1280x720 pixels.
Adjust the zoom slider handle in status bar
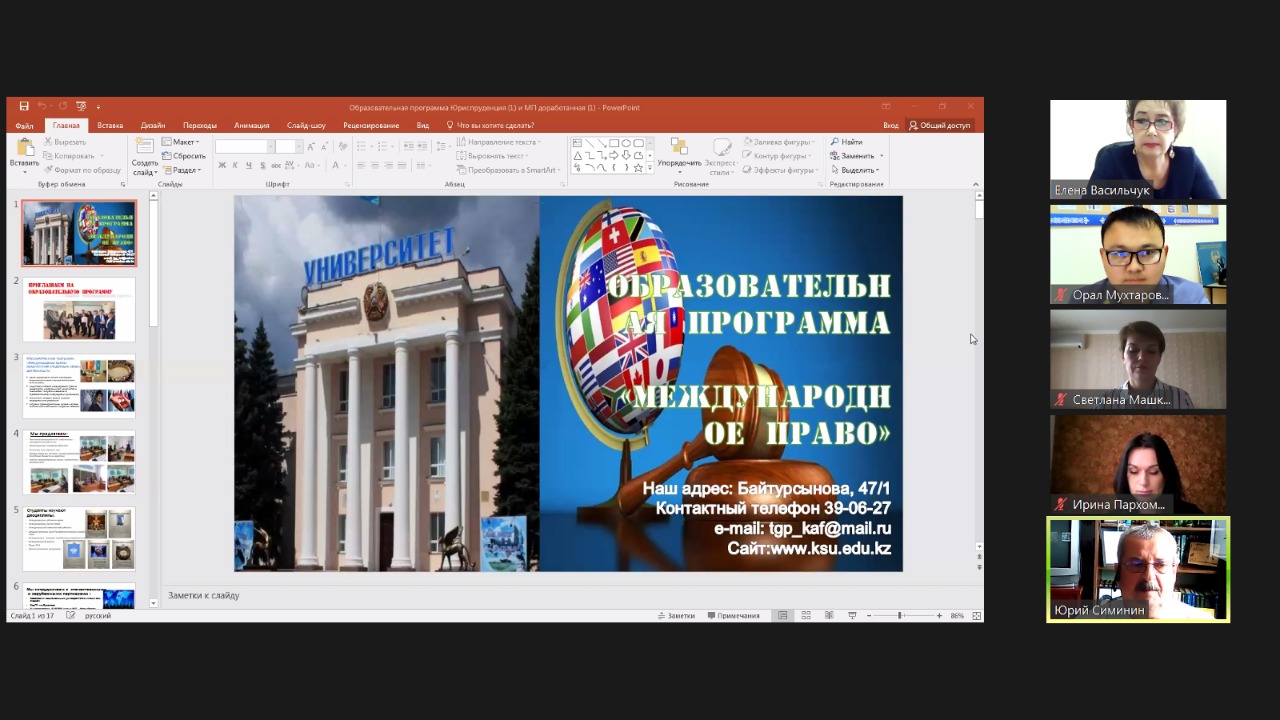tap(899, 616)
